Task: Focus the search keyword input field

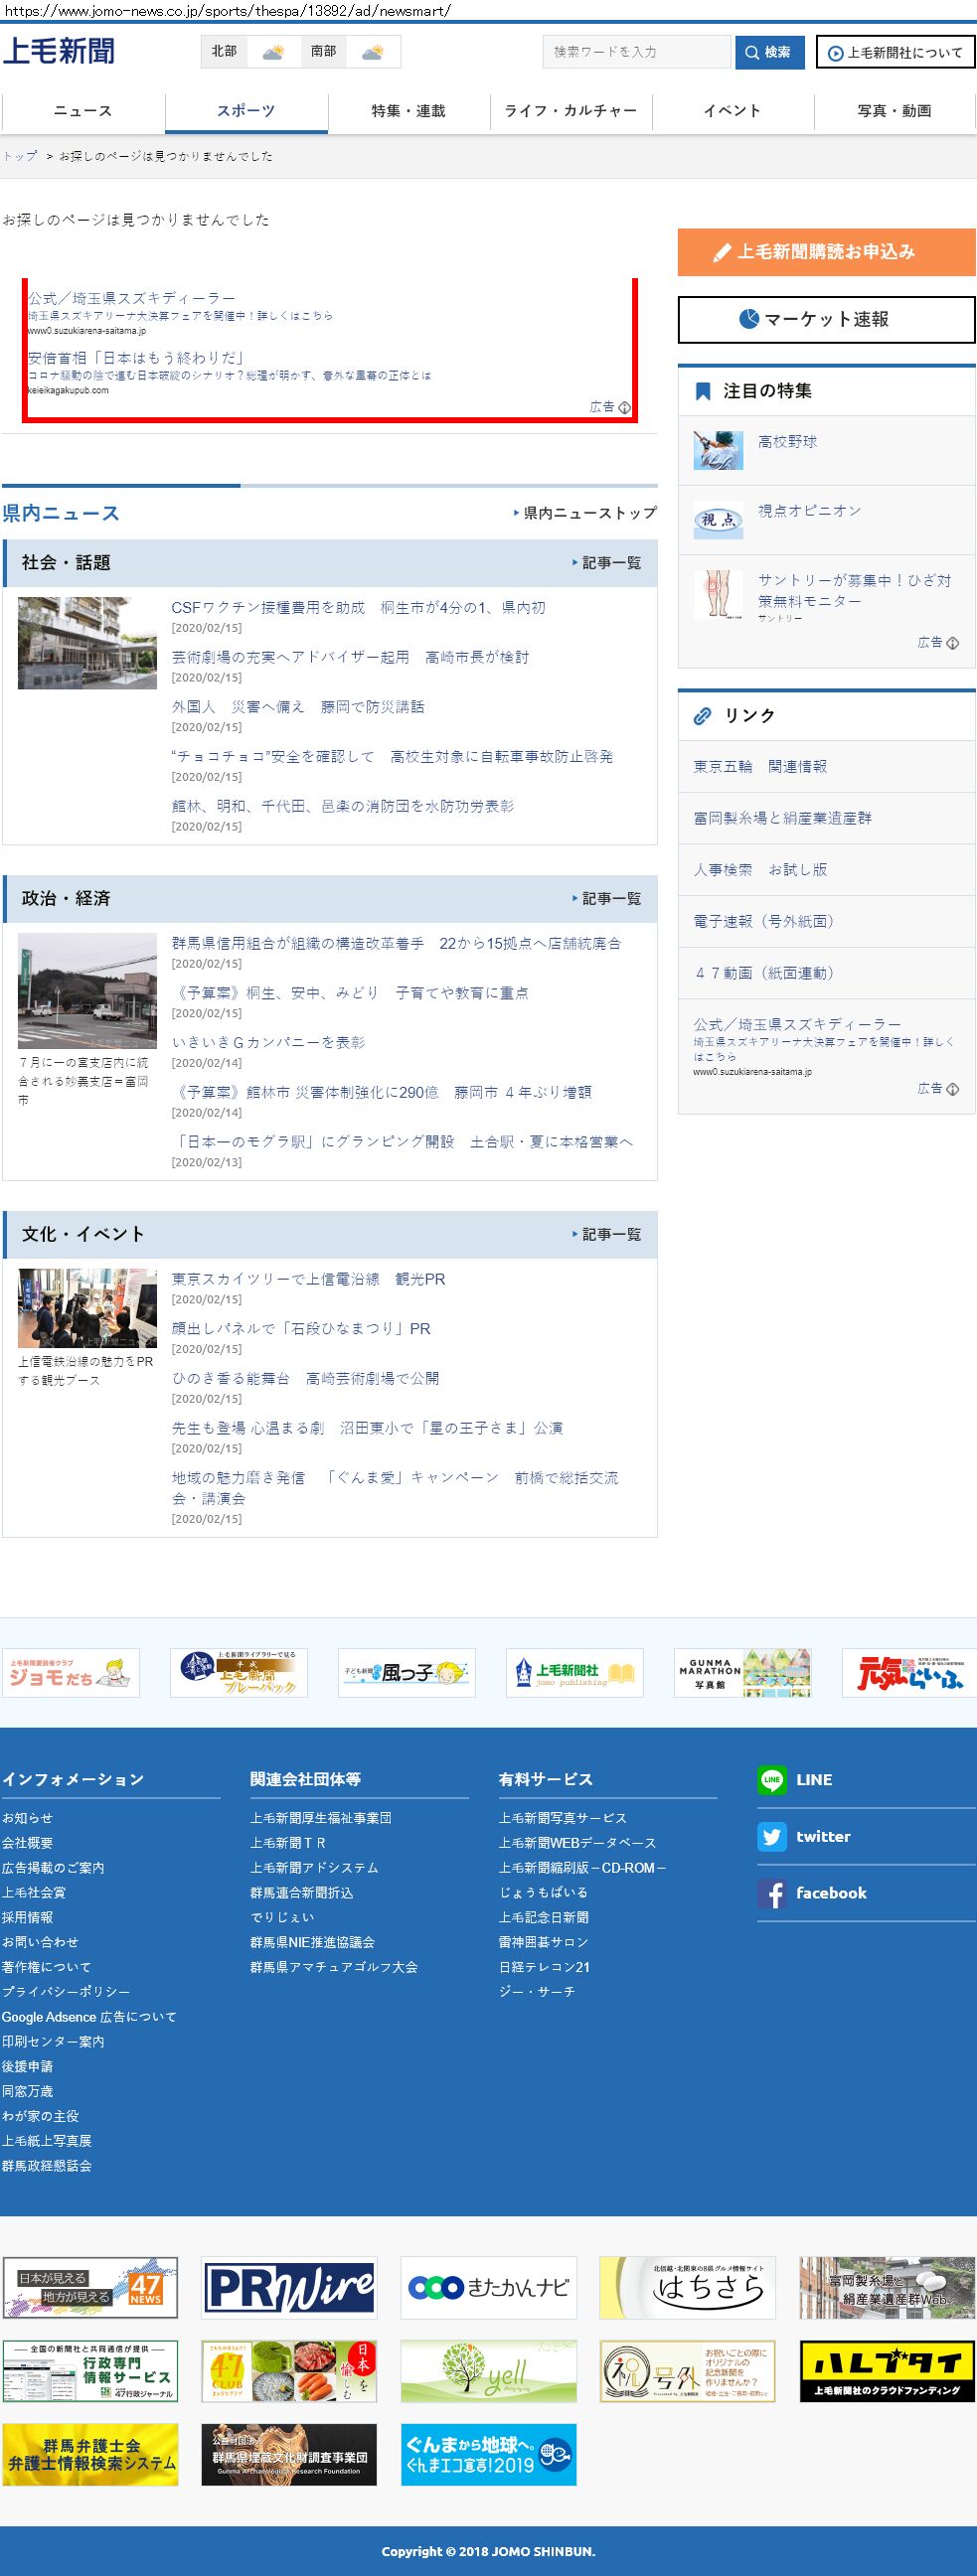Action: click(636, 52)
